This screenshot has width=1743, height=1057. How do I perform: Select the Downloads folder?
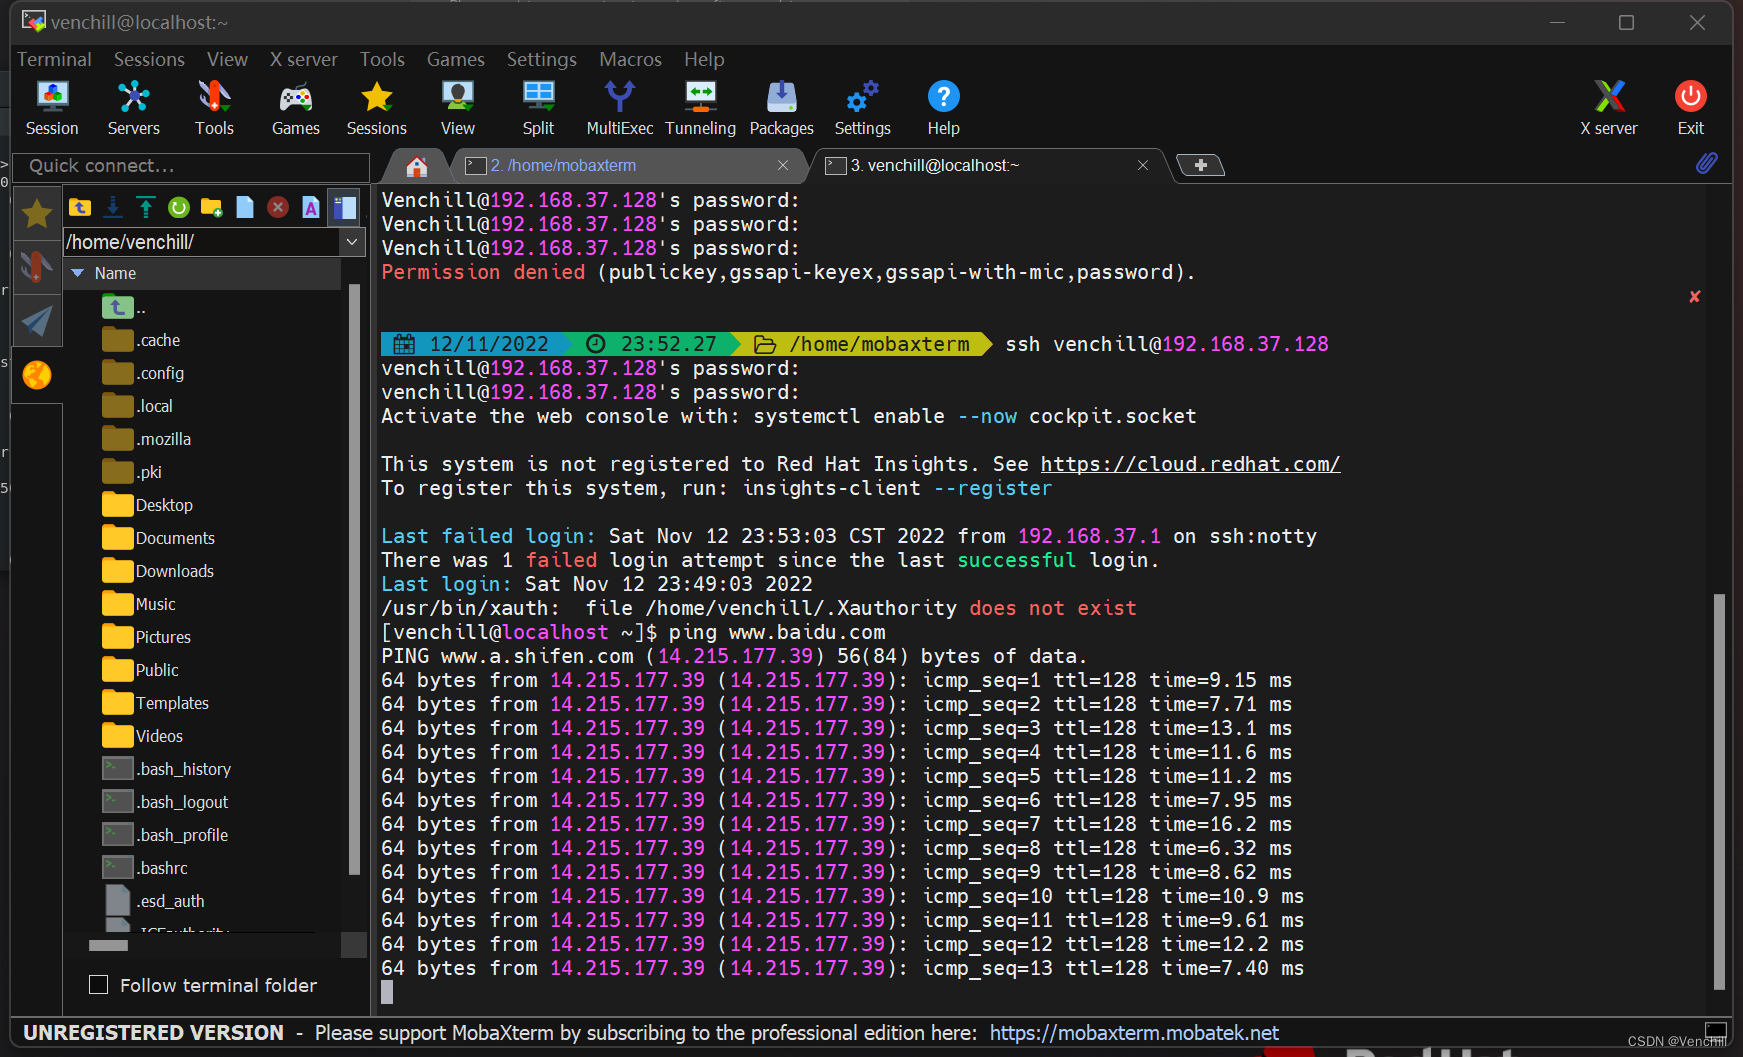(x=158, y=571)
